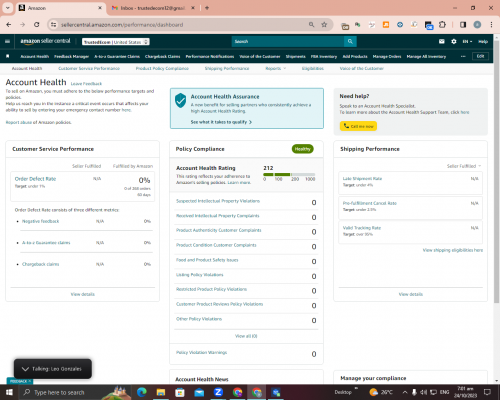Click the search magnifier button
Image resolution: width=500 pixels, height=400 pixels.
tap(350, 41)
